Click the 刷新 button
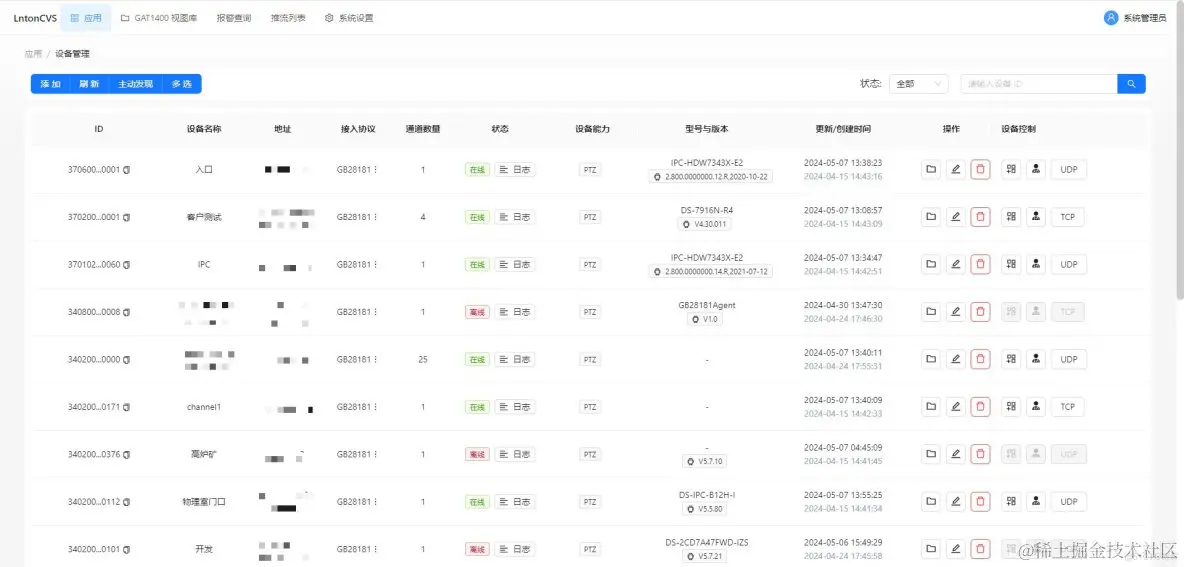Image resolution: width=1184 pixels, height=567 pixels. 89,84
